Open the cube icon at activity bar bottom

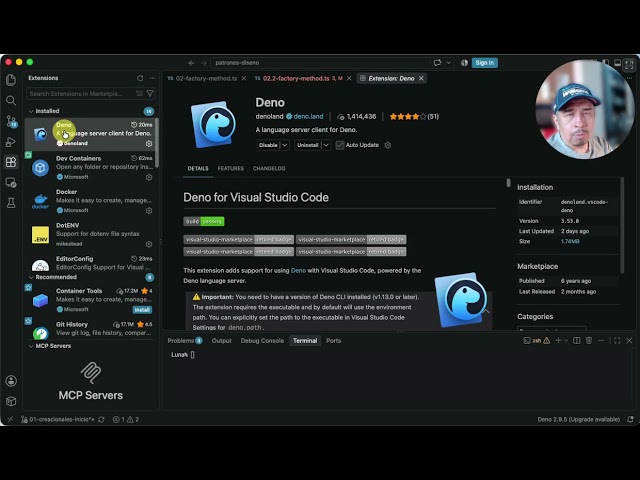pos(11,401)
